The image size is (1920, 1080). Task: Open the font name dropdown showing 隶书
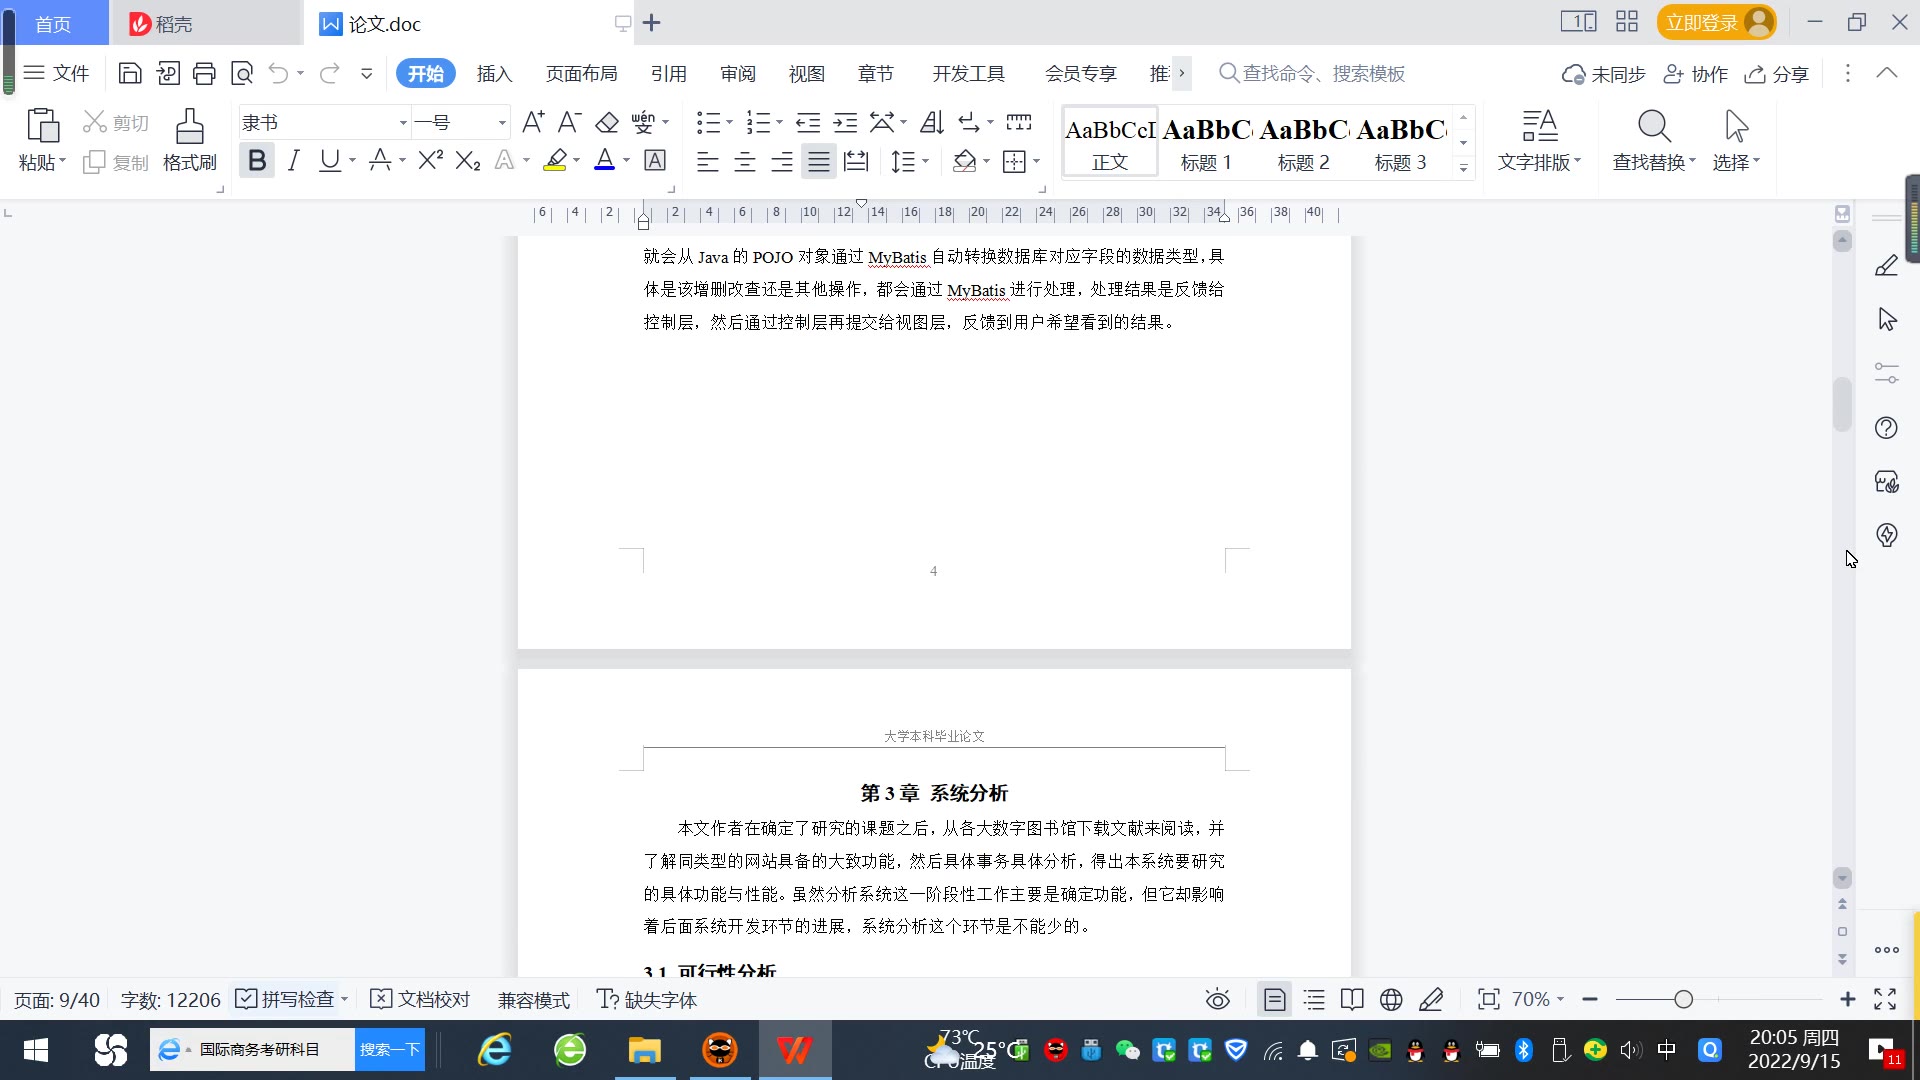403,123
